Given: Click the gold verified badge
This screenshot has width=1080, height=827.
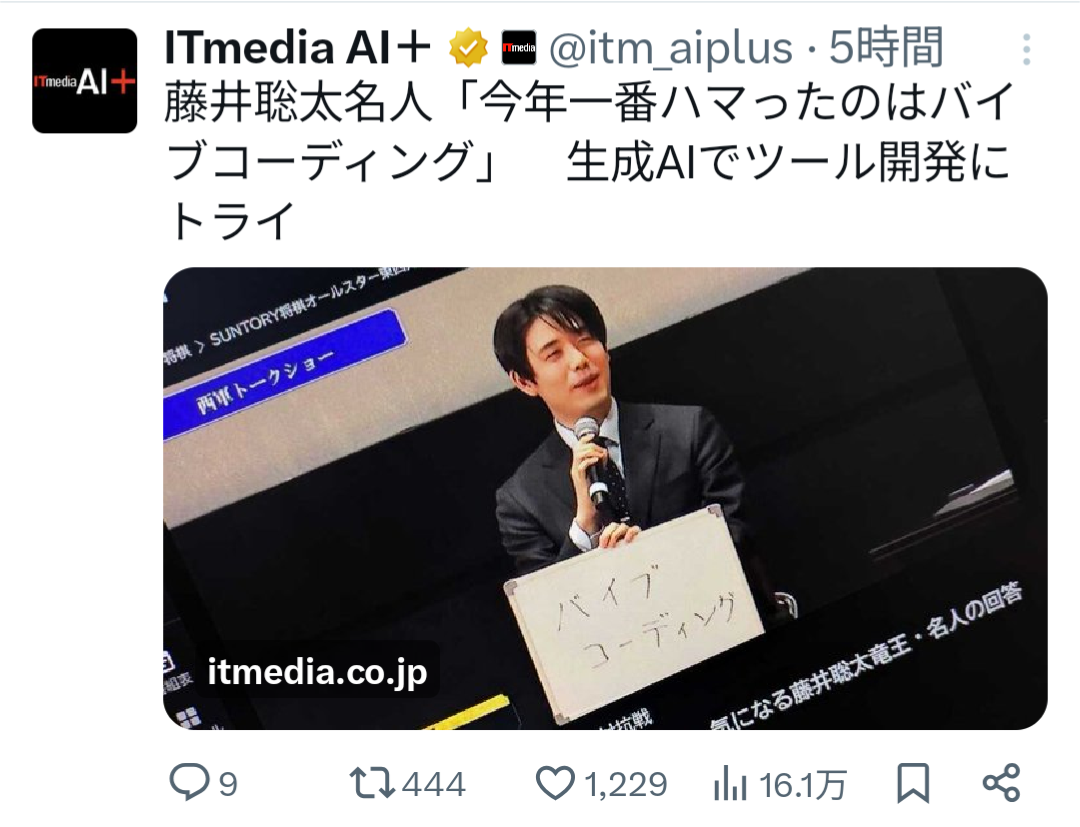Looking at the screenshot, I should [x=468, y=48].
